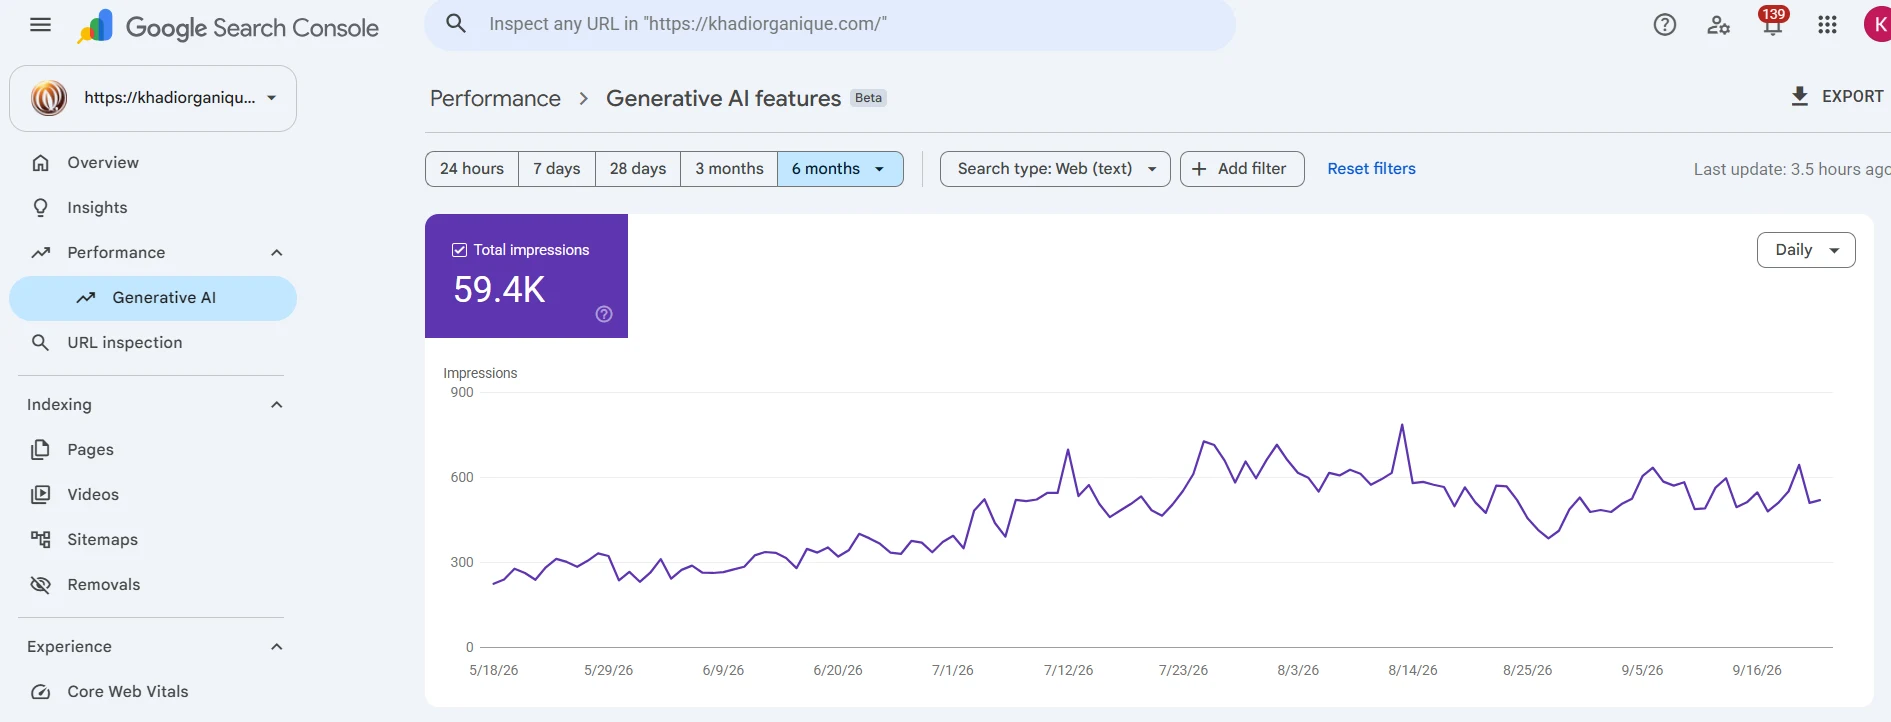Collapse the Experience section
This screenshot has width=1891, height=722.
[277, 647]
